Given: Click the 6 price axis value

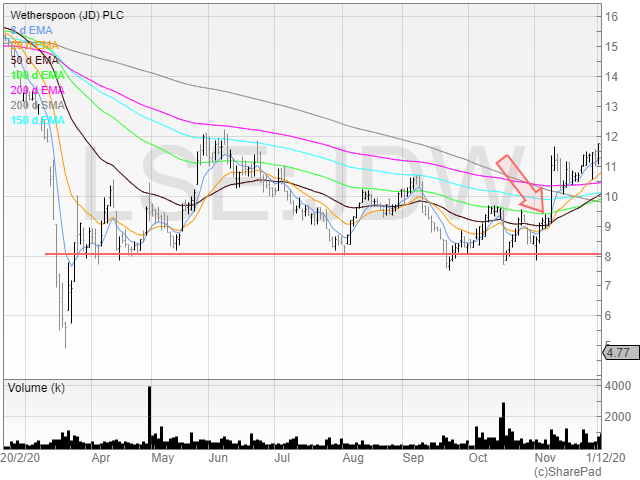Looking at the screenshot, I should pos(608,316).
